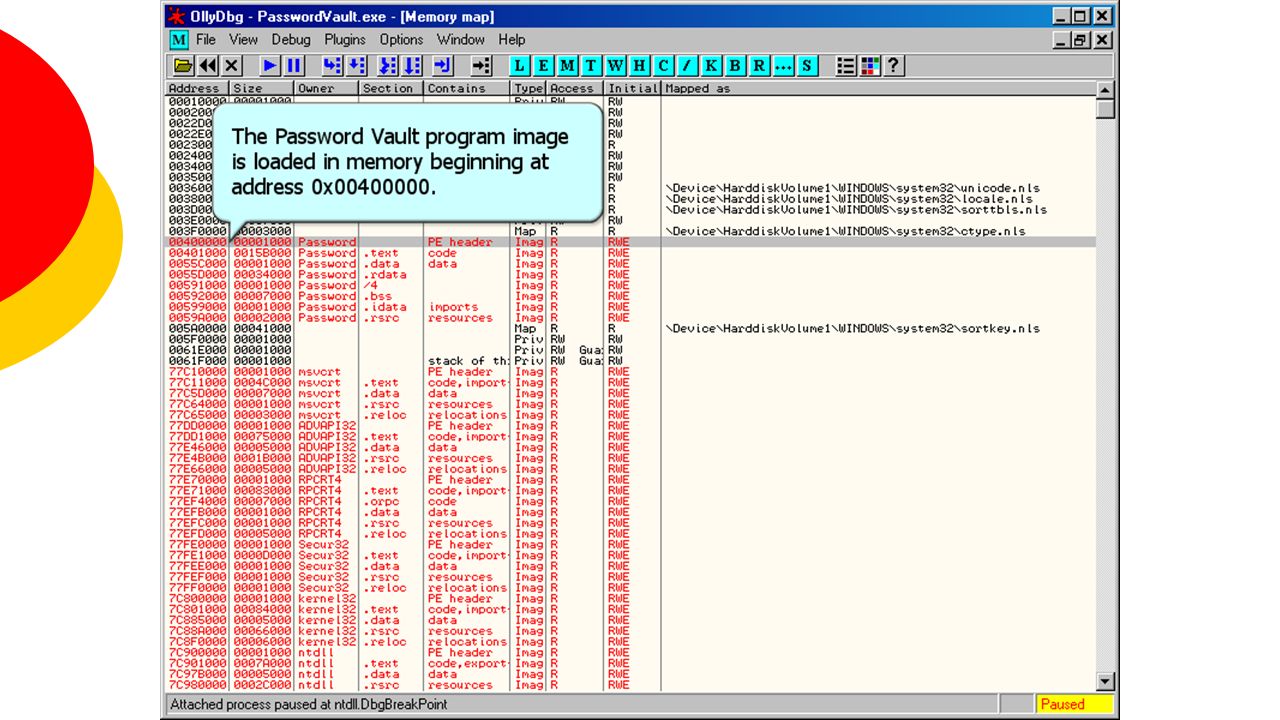Image resolution: width=1280 pixels, height=720 pixels.
Task: Open the File menu
Action: click(x=206, y=40)
